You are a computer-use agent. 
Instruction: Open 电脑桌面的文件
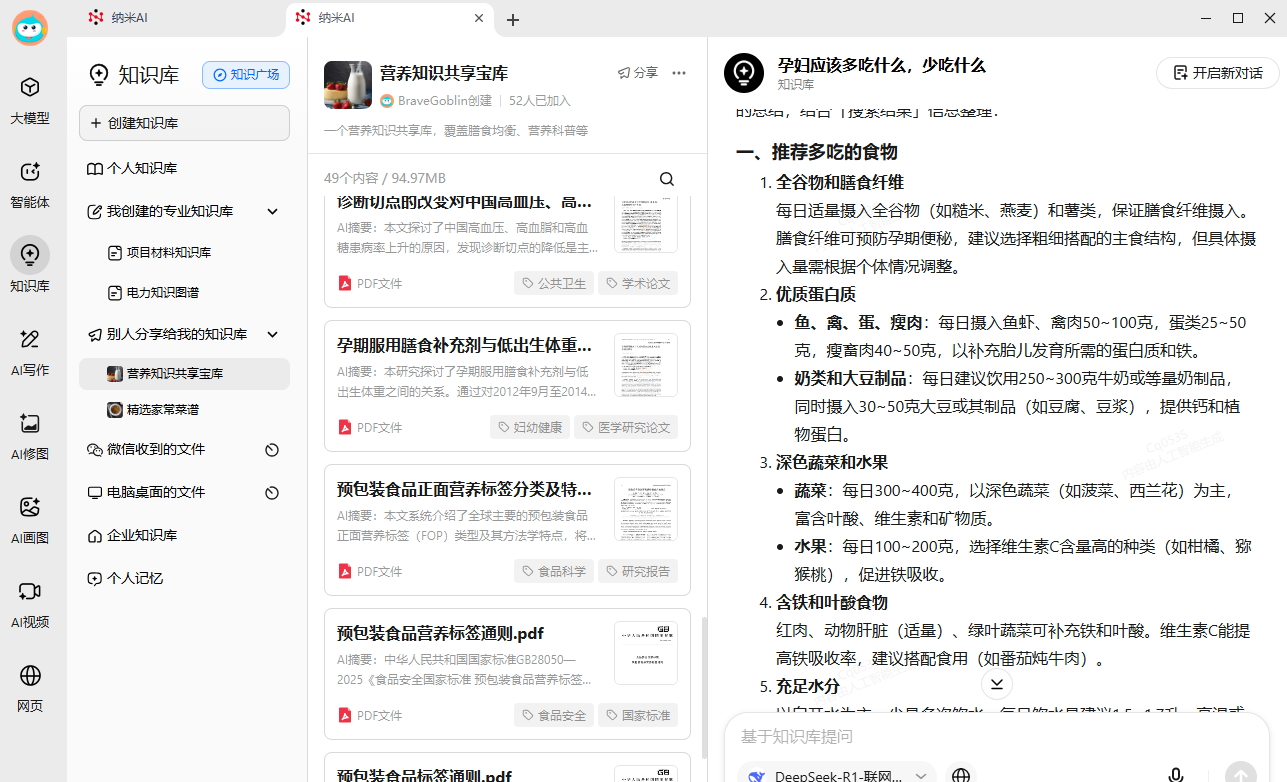click(x=155, y=493)
